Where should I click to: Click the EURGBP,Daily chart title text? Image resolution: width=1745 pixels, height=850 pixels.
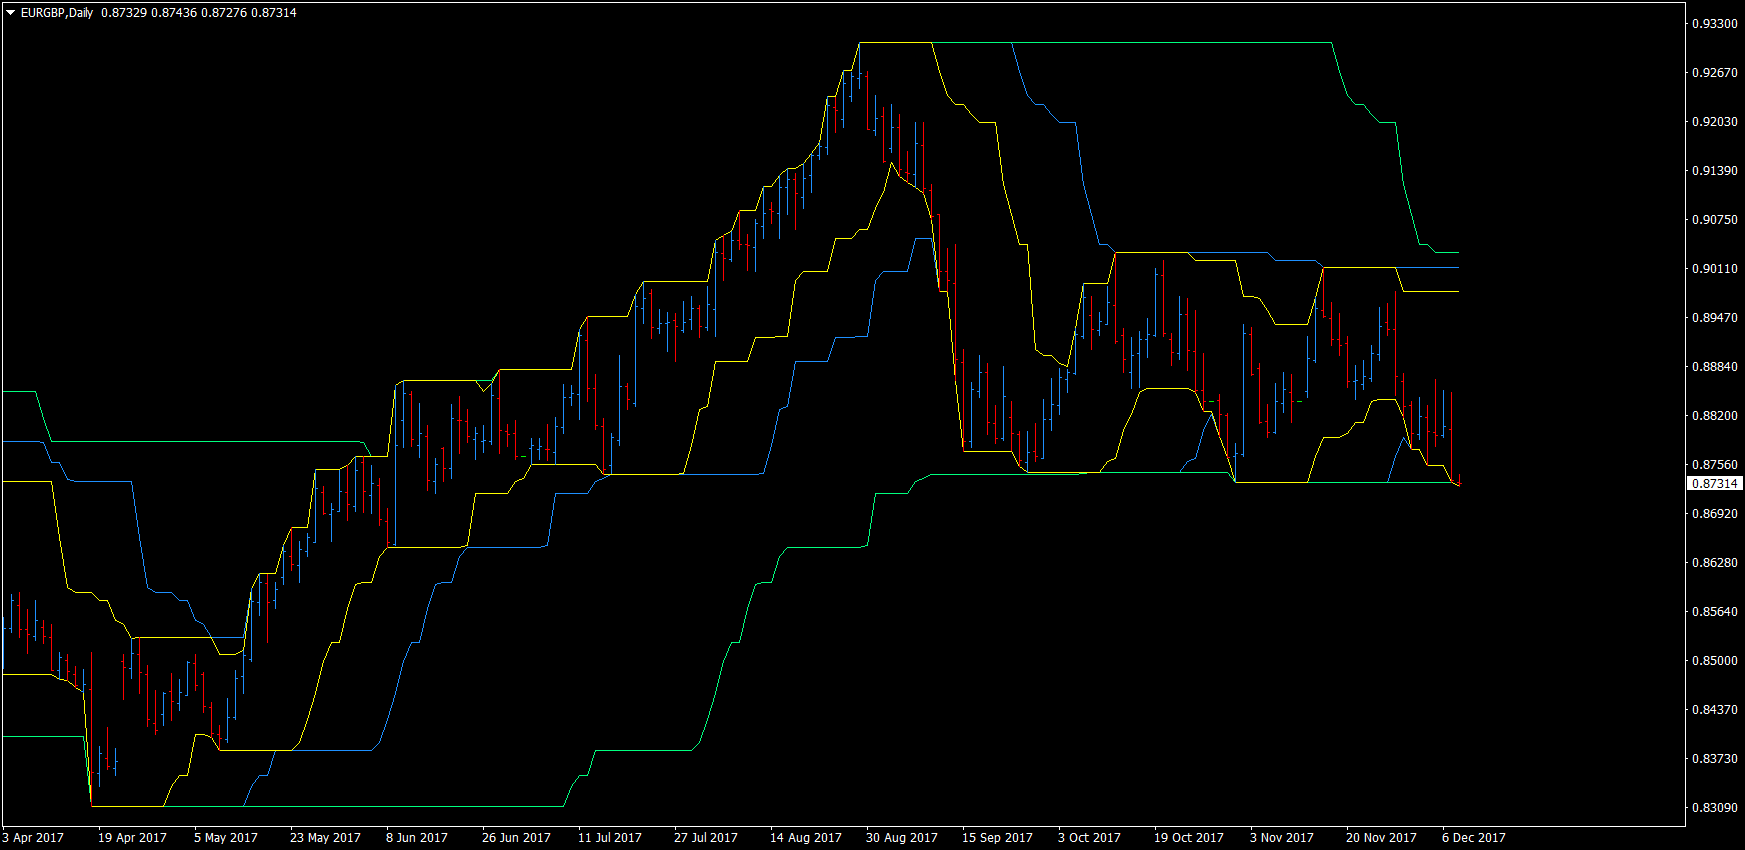click(57, 13)
